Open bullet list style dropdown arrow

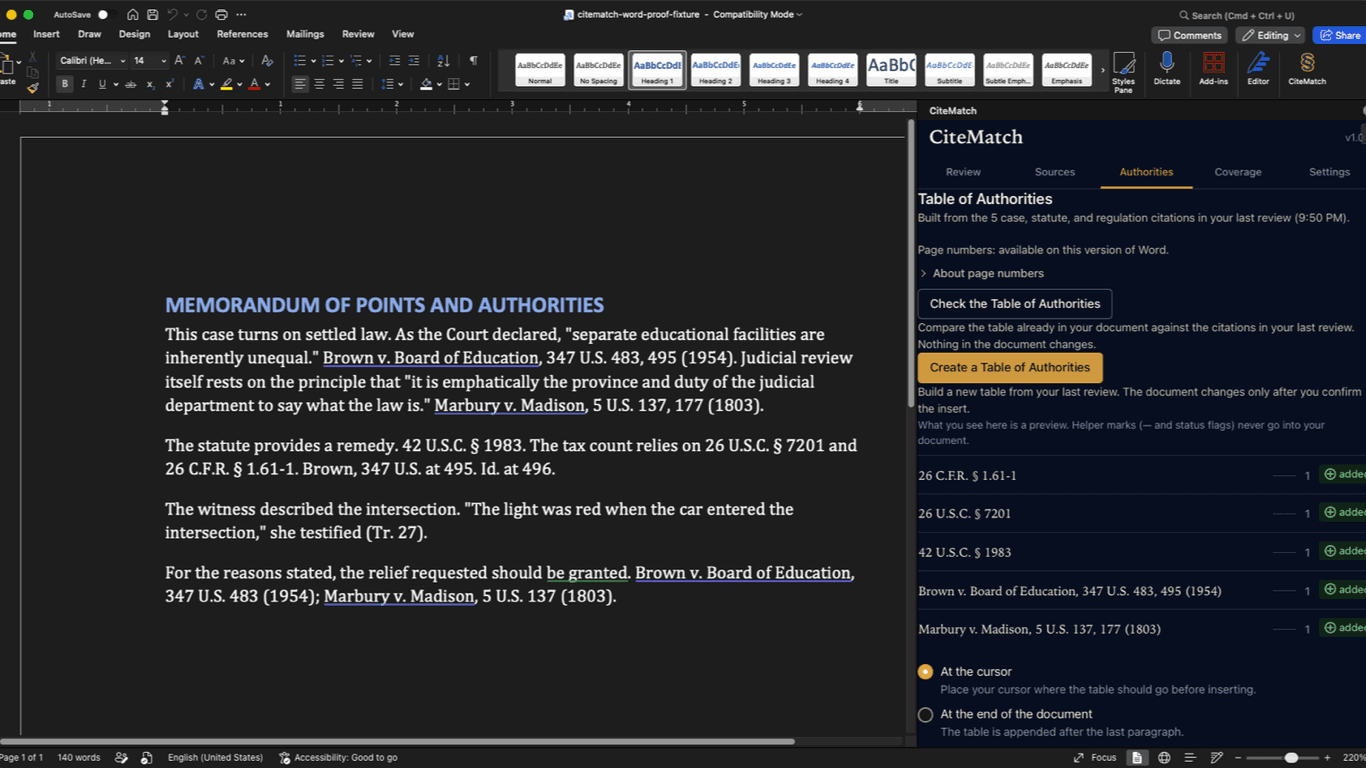313,61
